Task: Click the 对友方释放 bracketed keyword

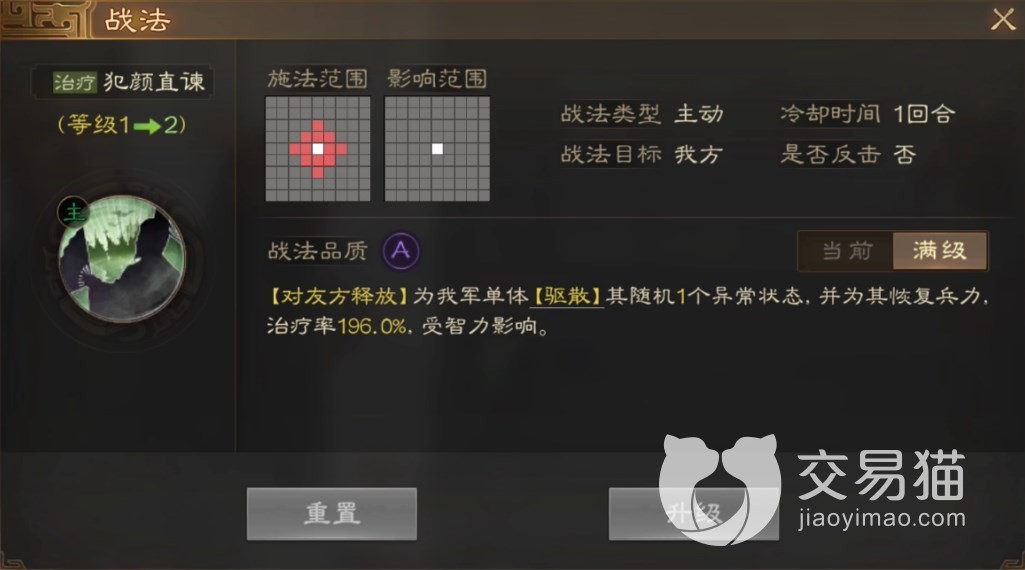Action: (x=339, y=296)
